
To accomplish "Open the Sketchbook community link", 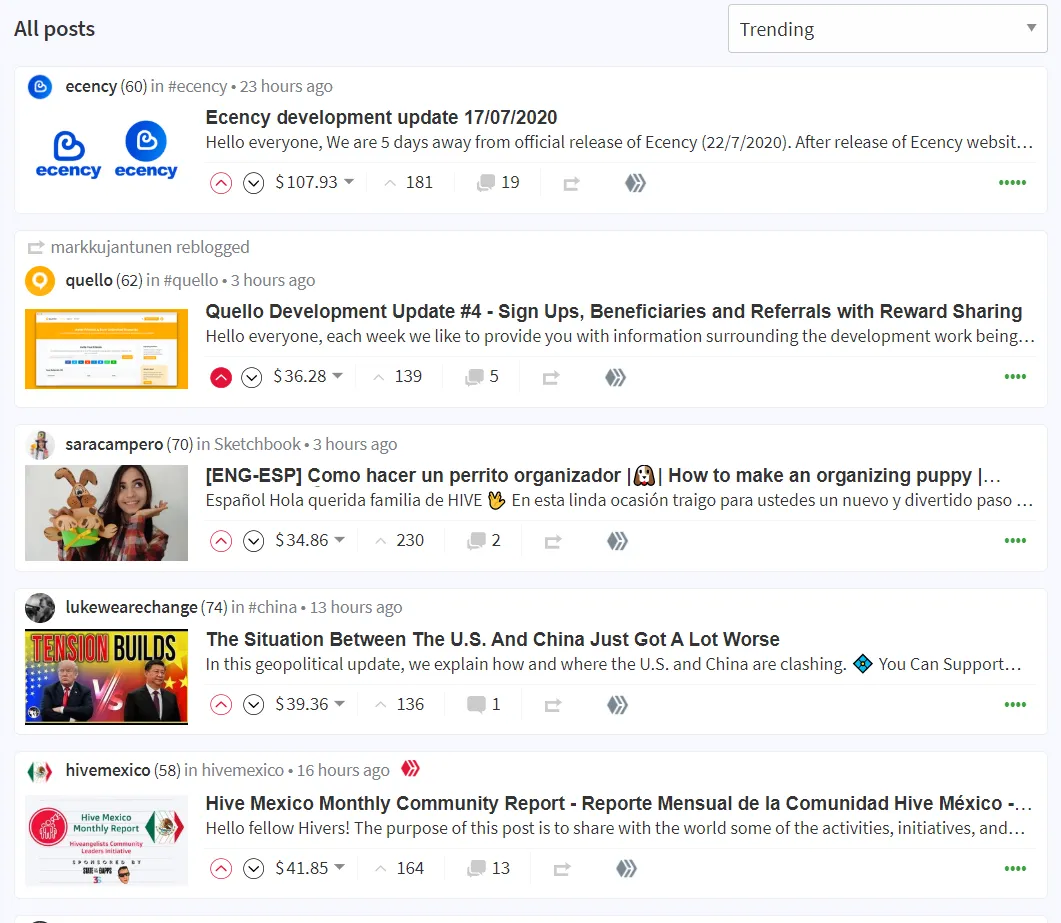I will coord(257,445).
